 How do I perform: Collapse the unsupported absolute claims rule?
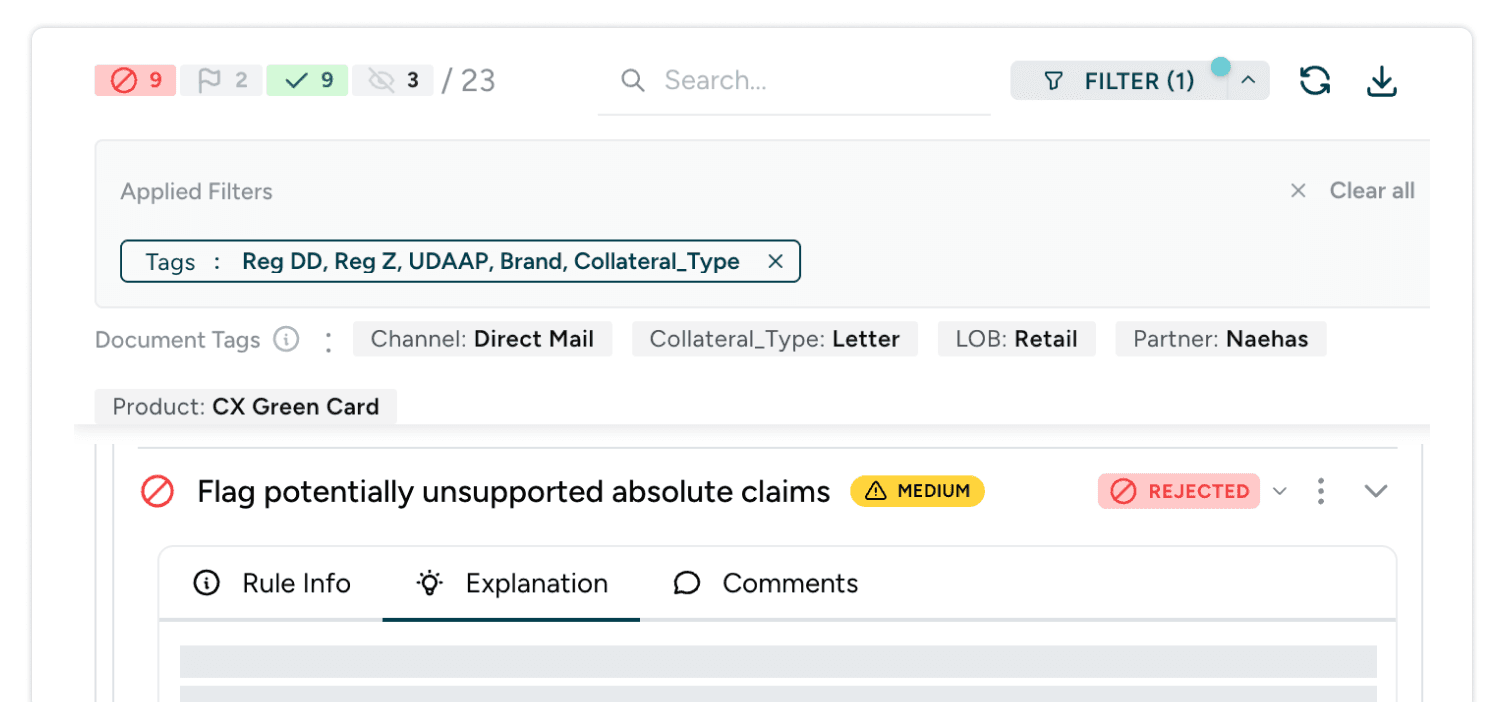(1376, 491)
